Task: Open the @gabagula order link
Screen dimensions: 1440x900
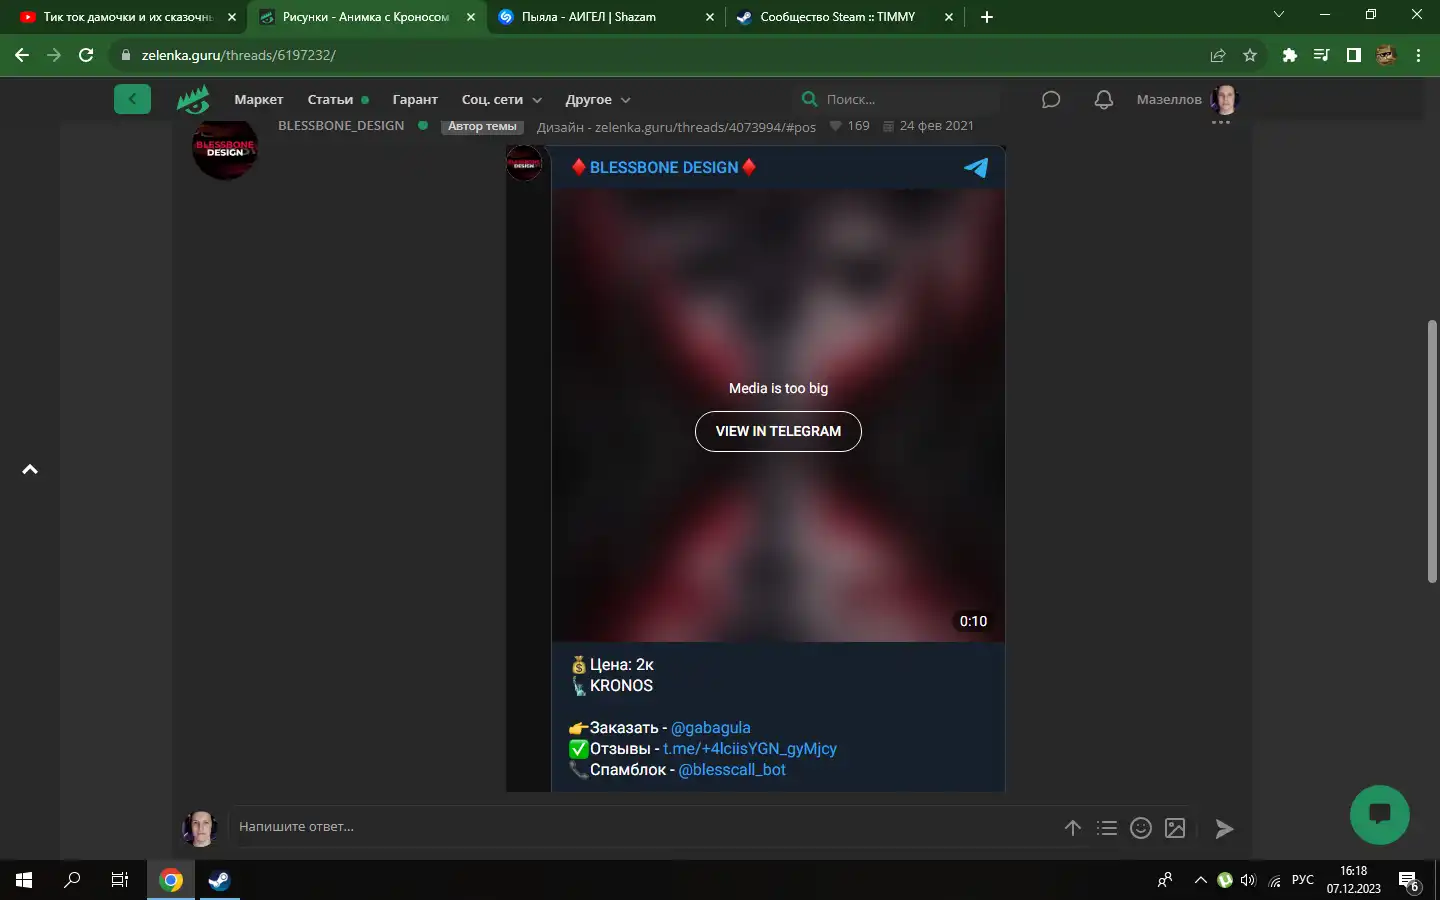Action: (x=710, y=728)
